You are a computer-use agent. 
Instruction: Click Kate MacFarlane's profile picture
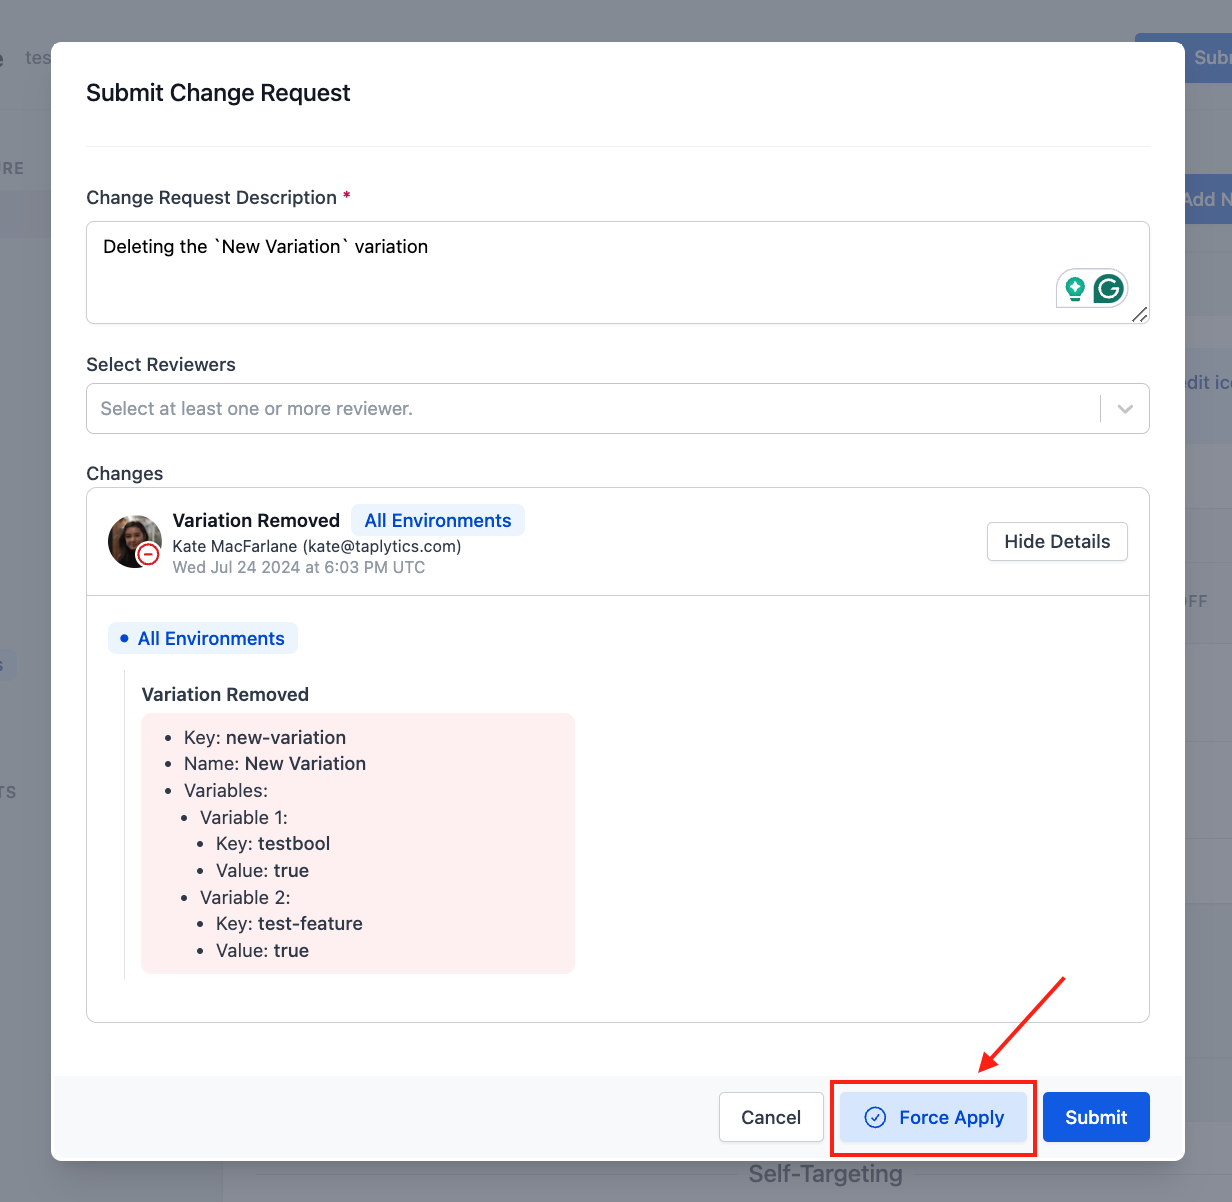pyautogui.click(x=134, y=541)
